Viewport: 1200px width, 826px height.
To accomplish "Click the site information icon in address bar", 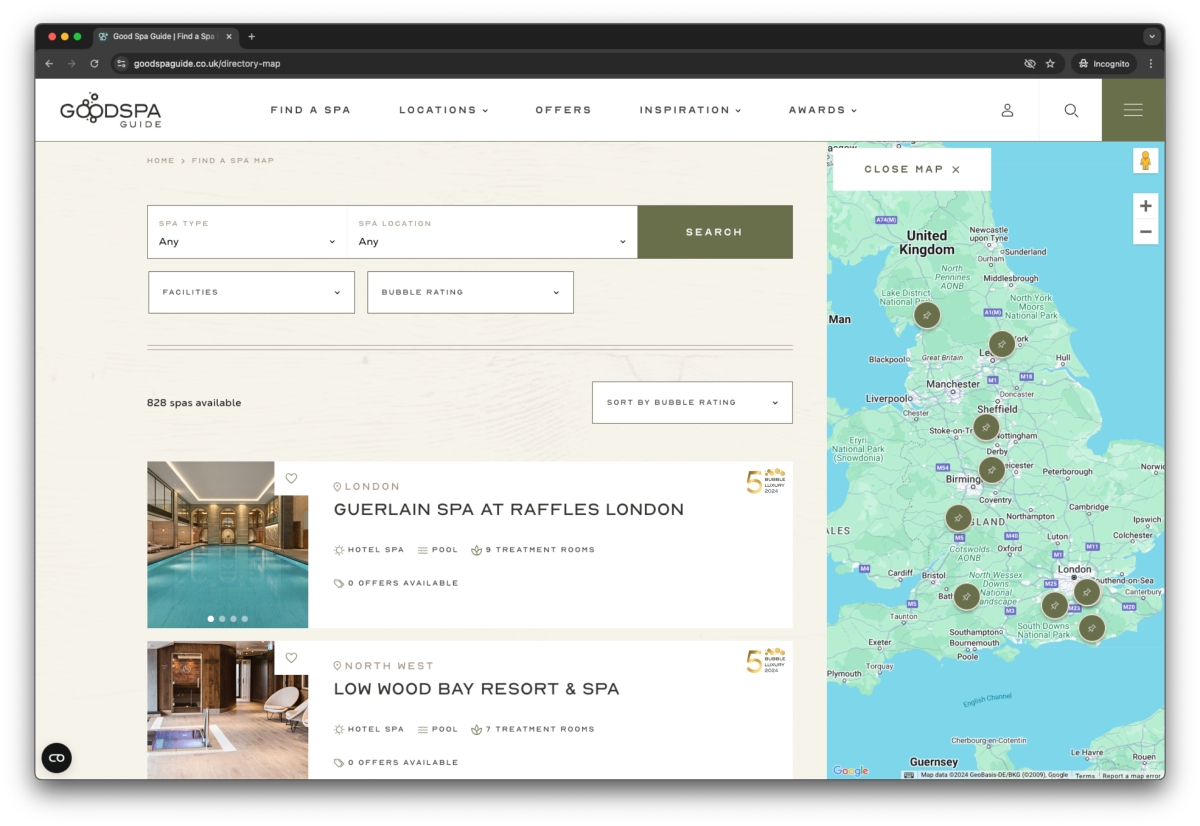I will (121, 63).
